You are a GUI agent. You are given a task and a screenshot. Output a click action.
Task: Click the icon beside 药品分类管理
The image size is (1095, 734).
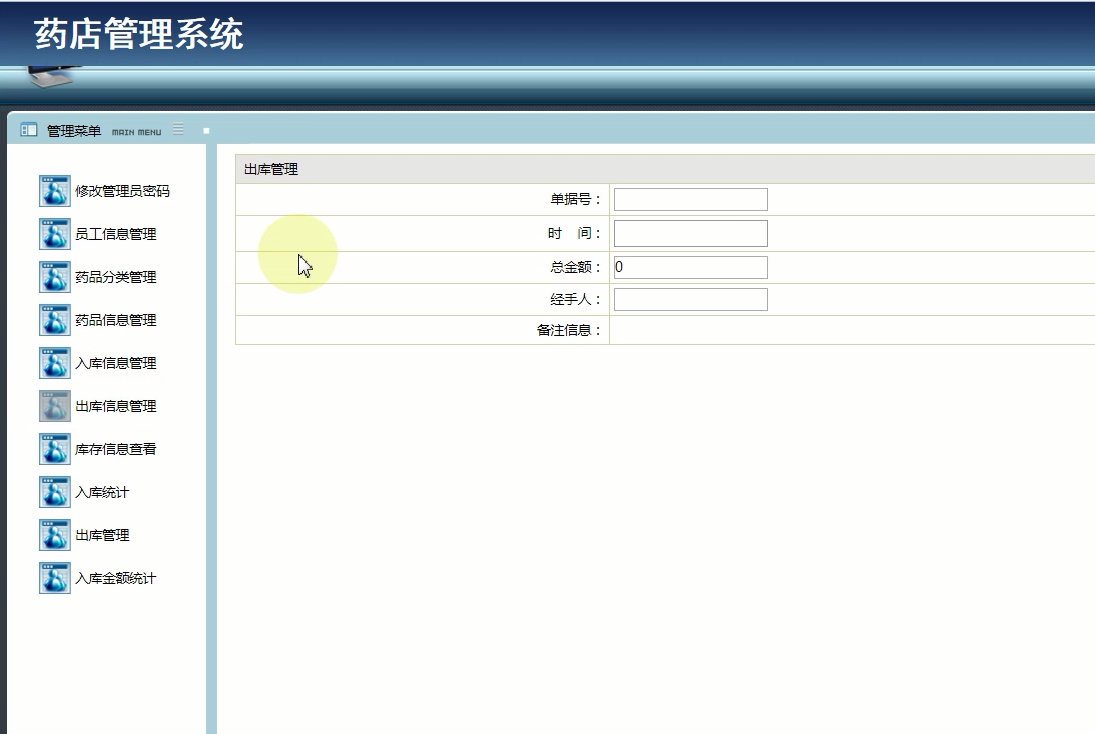54,277
